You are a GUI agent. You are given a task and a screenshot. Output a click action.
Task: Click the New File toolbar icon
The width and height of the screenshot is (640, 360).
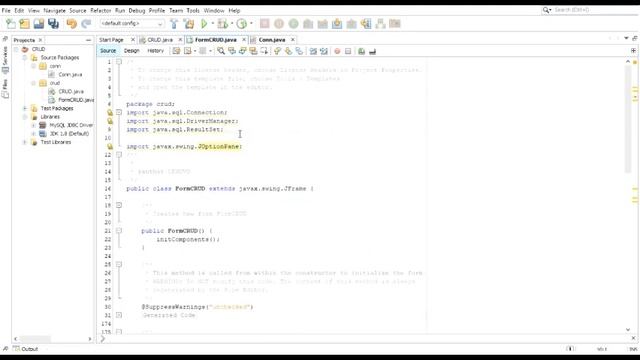(x=11, y=24)
